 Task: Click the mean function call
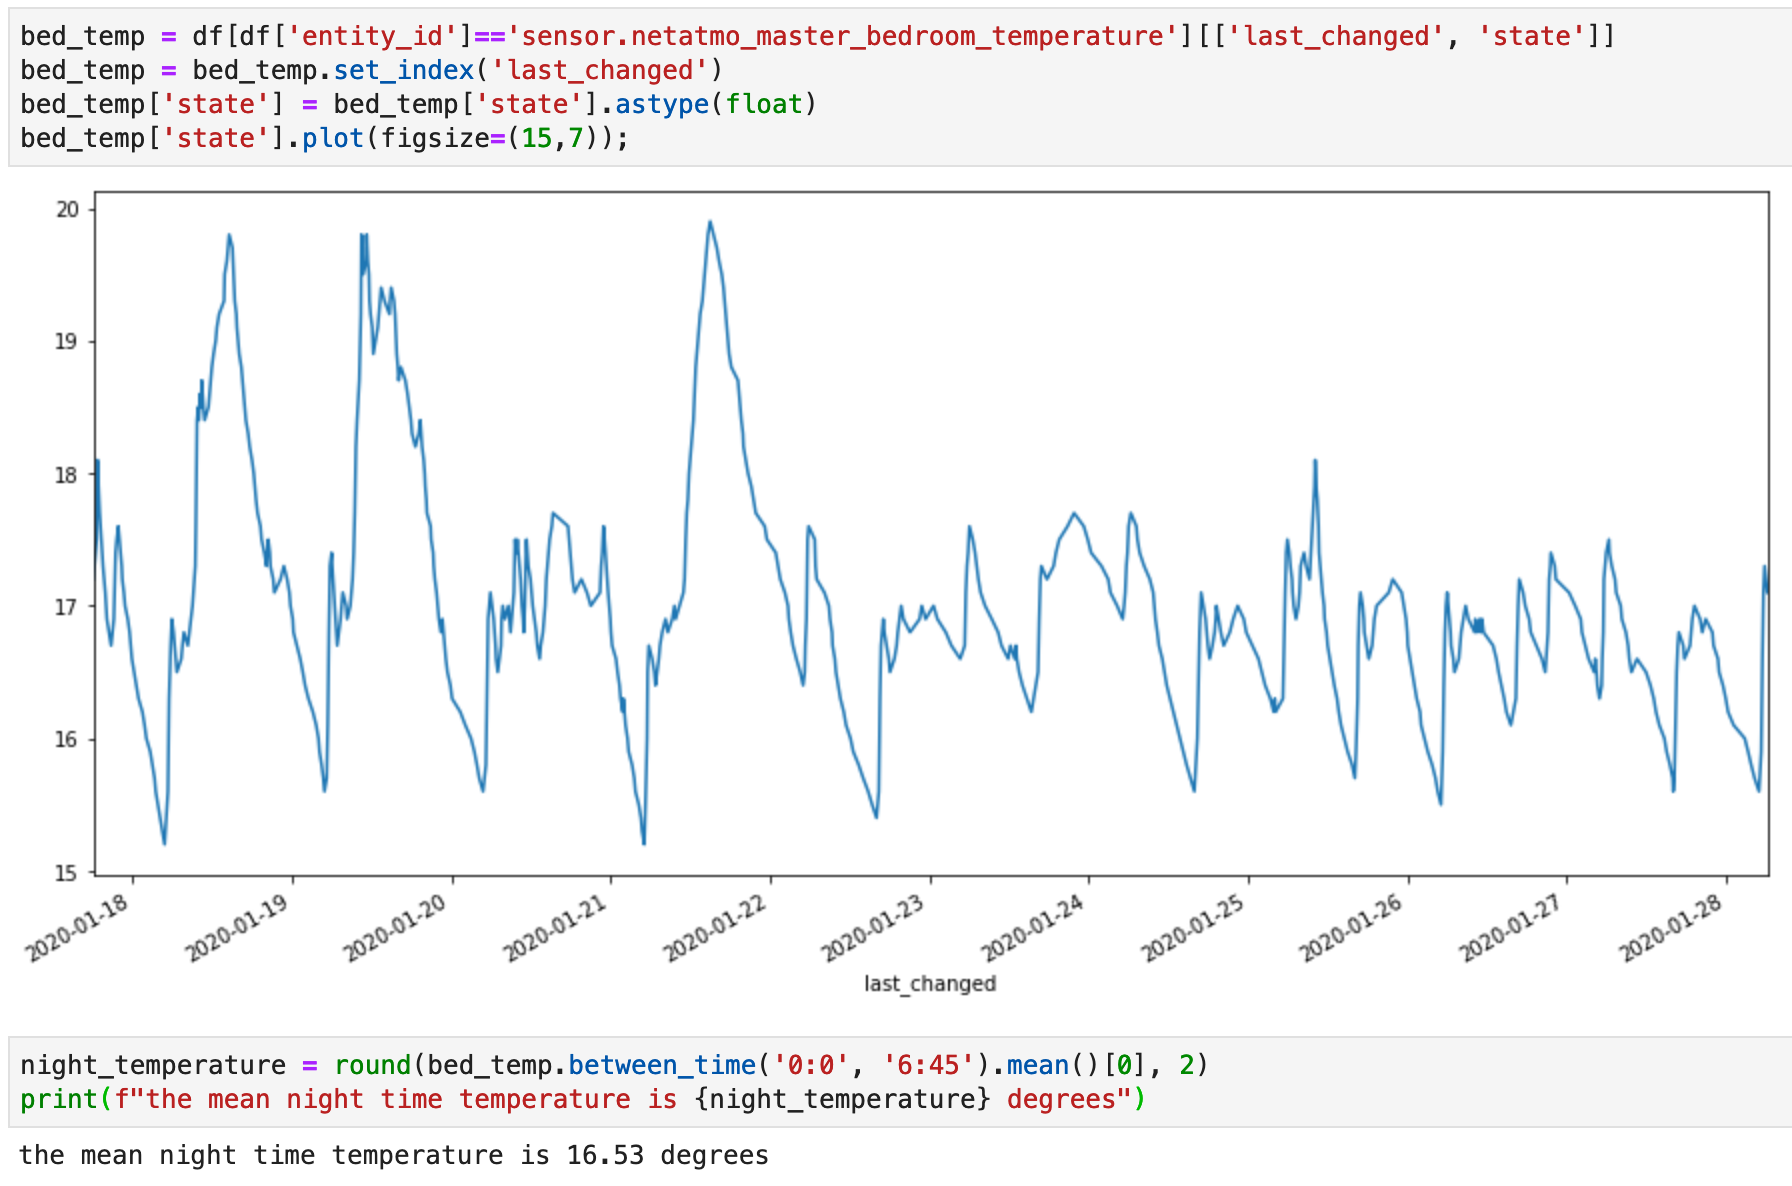coord(1035,1064)
